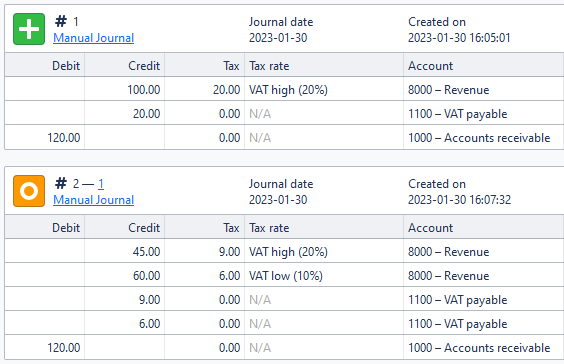
Task: Click the hash icon next to journal number 1
Action: pyautogui.click(x=61, y=22)
